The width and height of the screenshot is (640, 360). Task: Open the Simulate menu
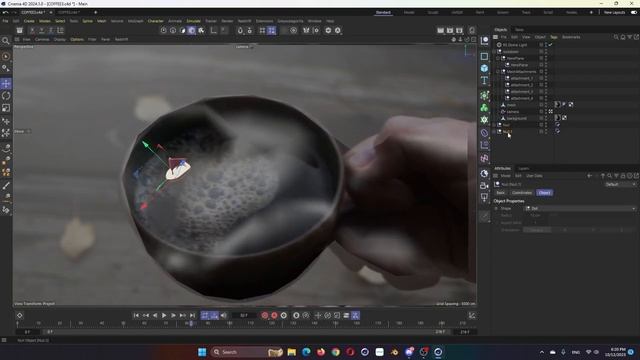click(x=193, y=21)
